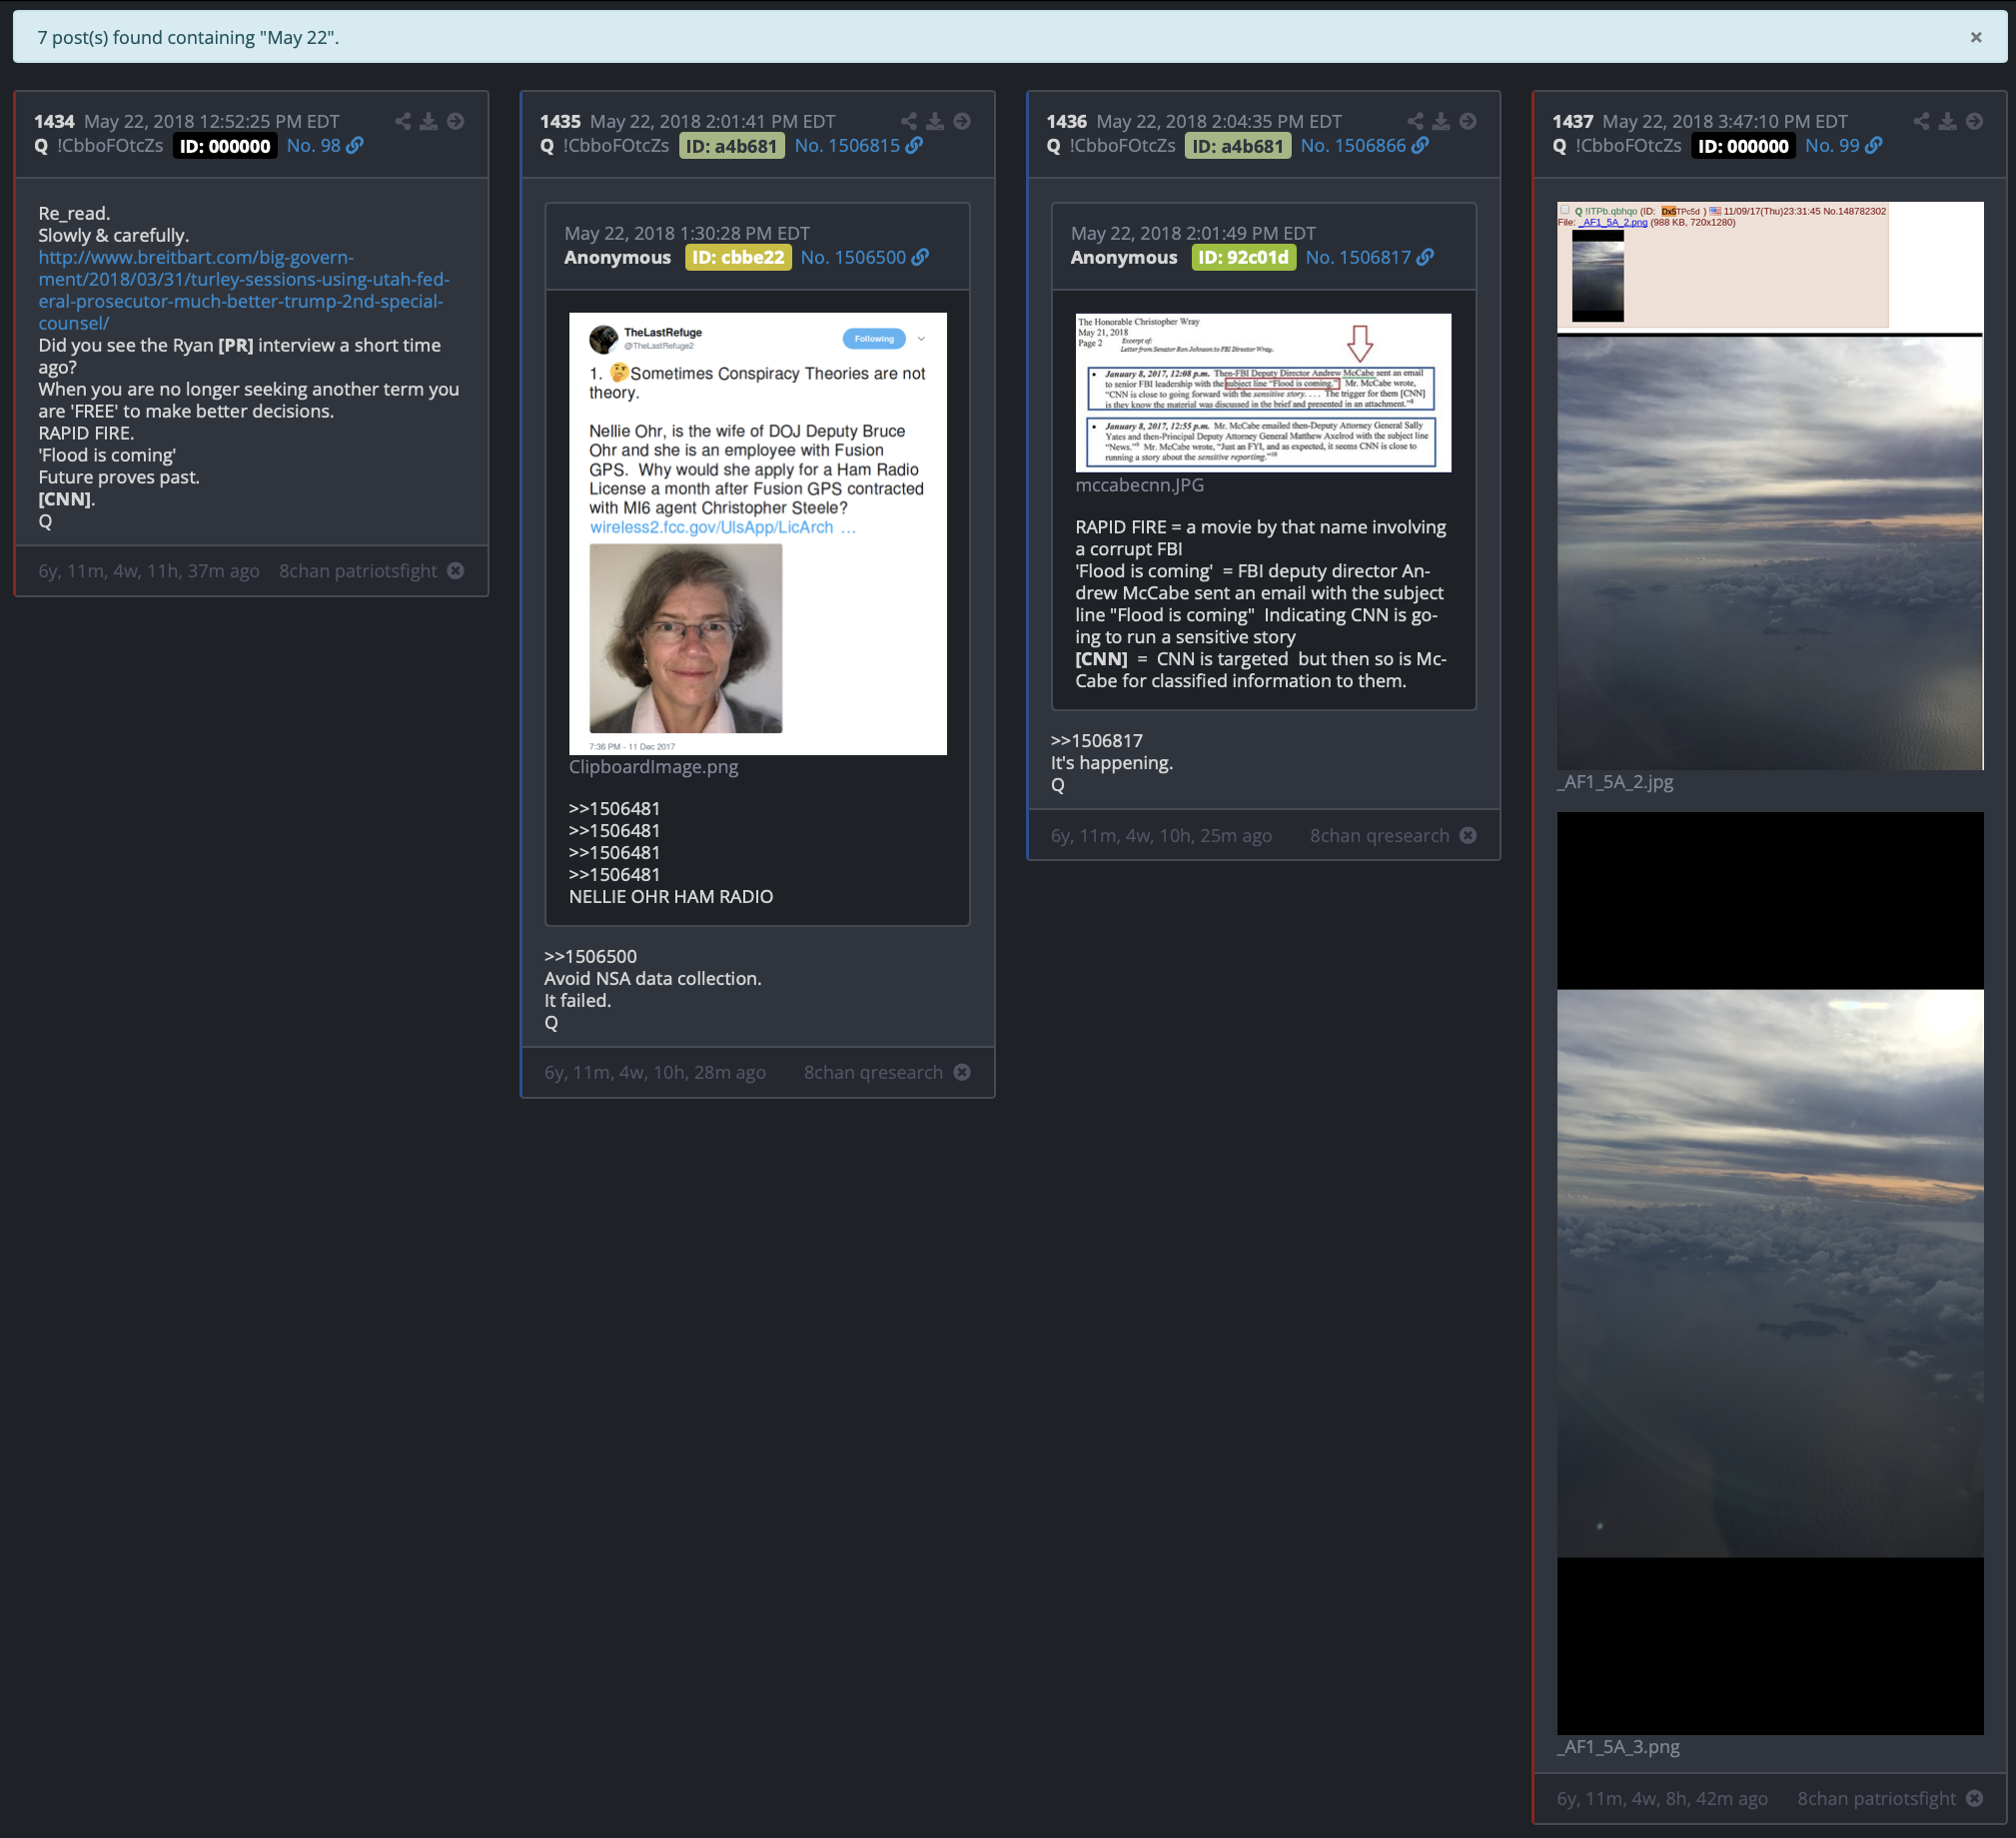Open the No. 1506815 post link

(x=858, y=145)
